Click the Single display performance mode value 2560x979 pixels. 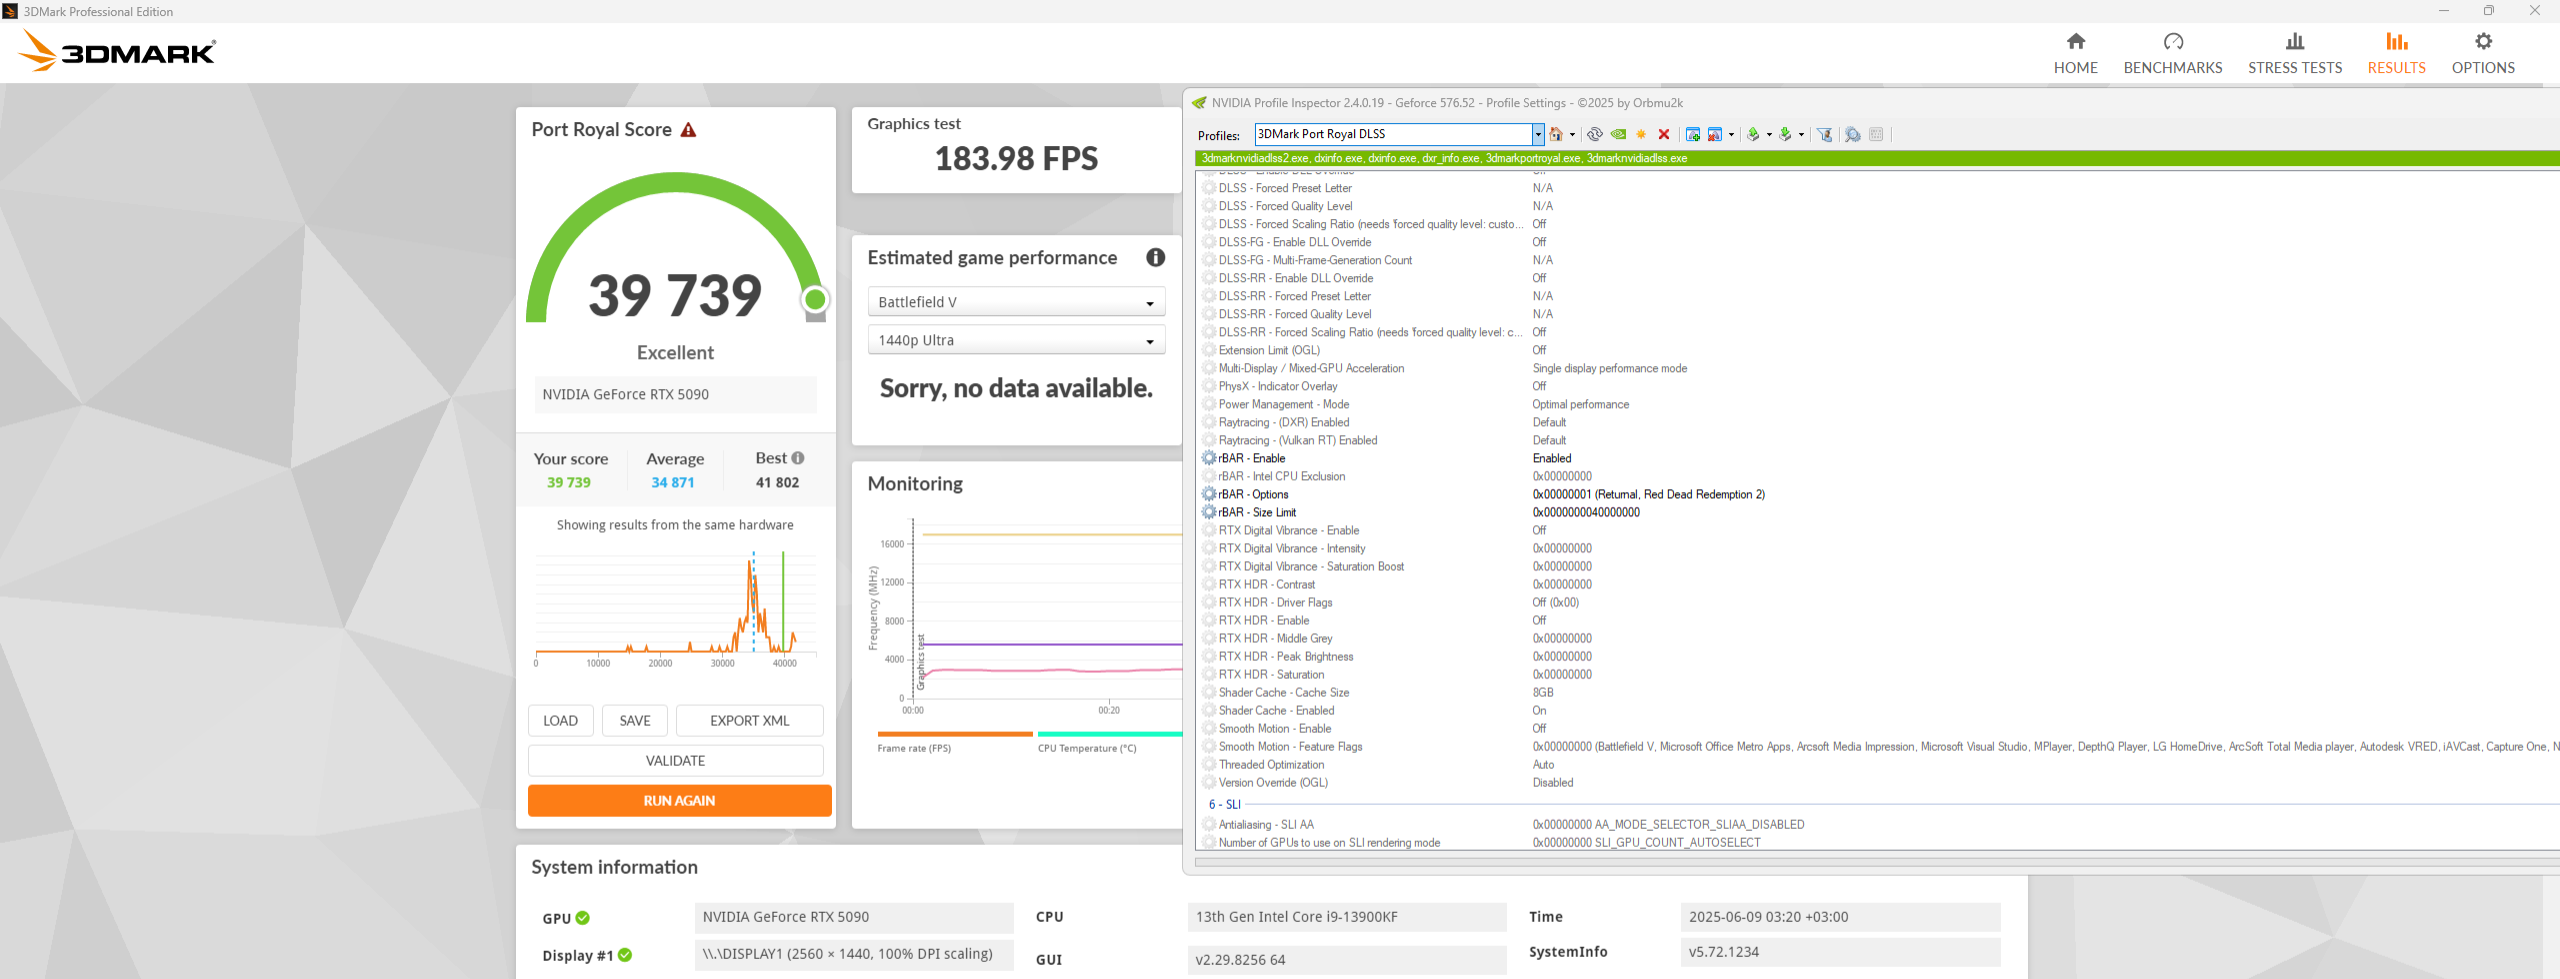pyautogui.click(x=1609, y=369)
